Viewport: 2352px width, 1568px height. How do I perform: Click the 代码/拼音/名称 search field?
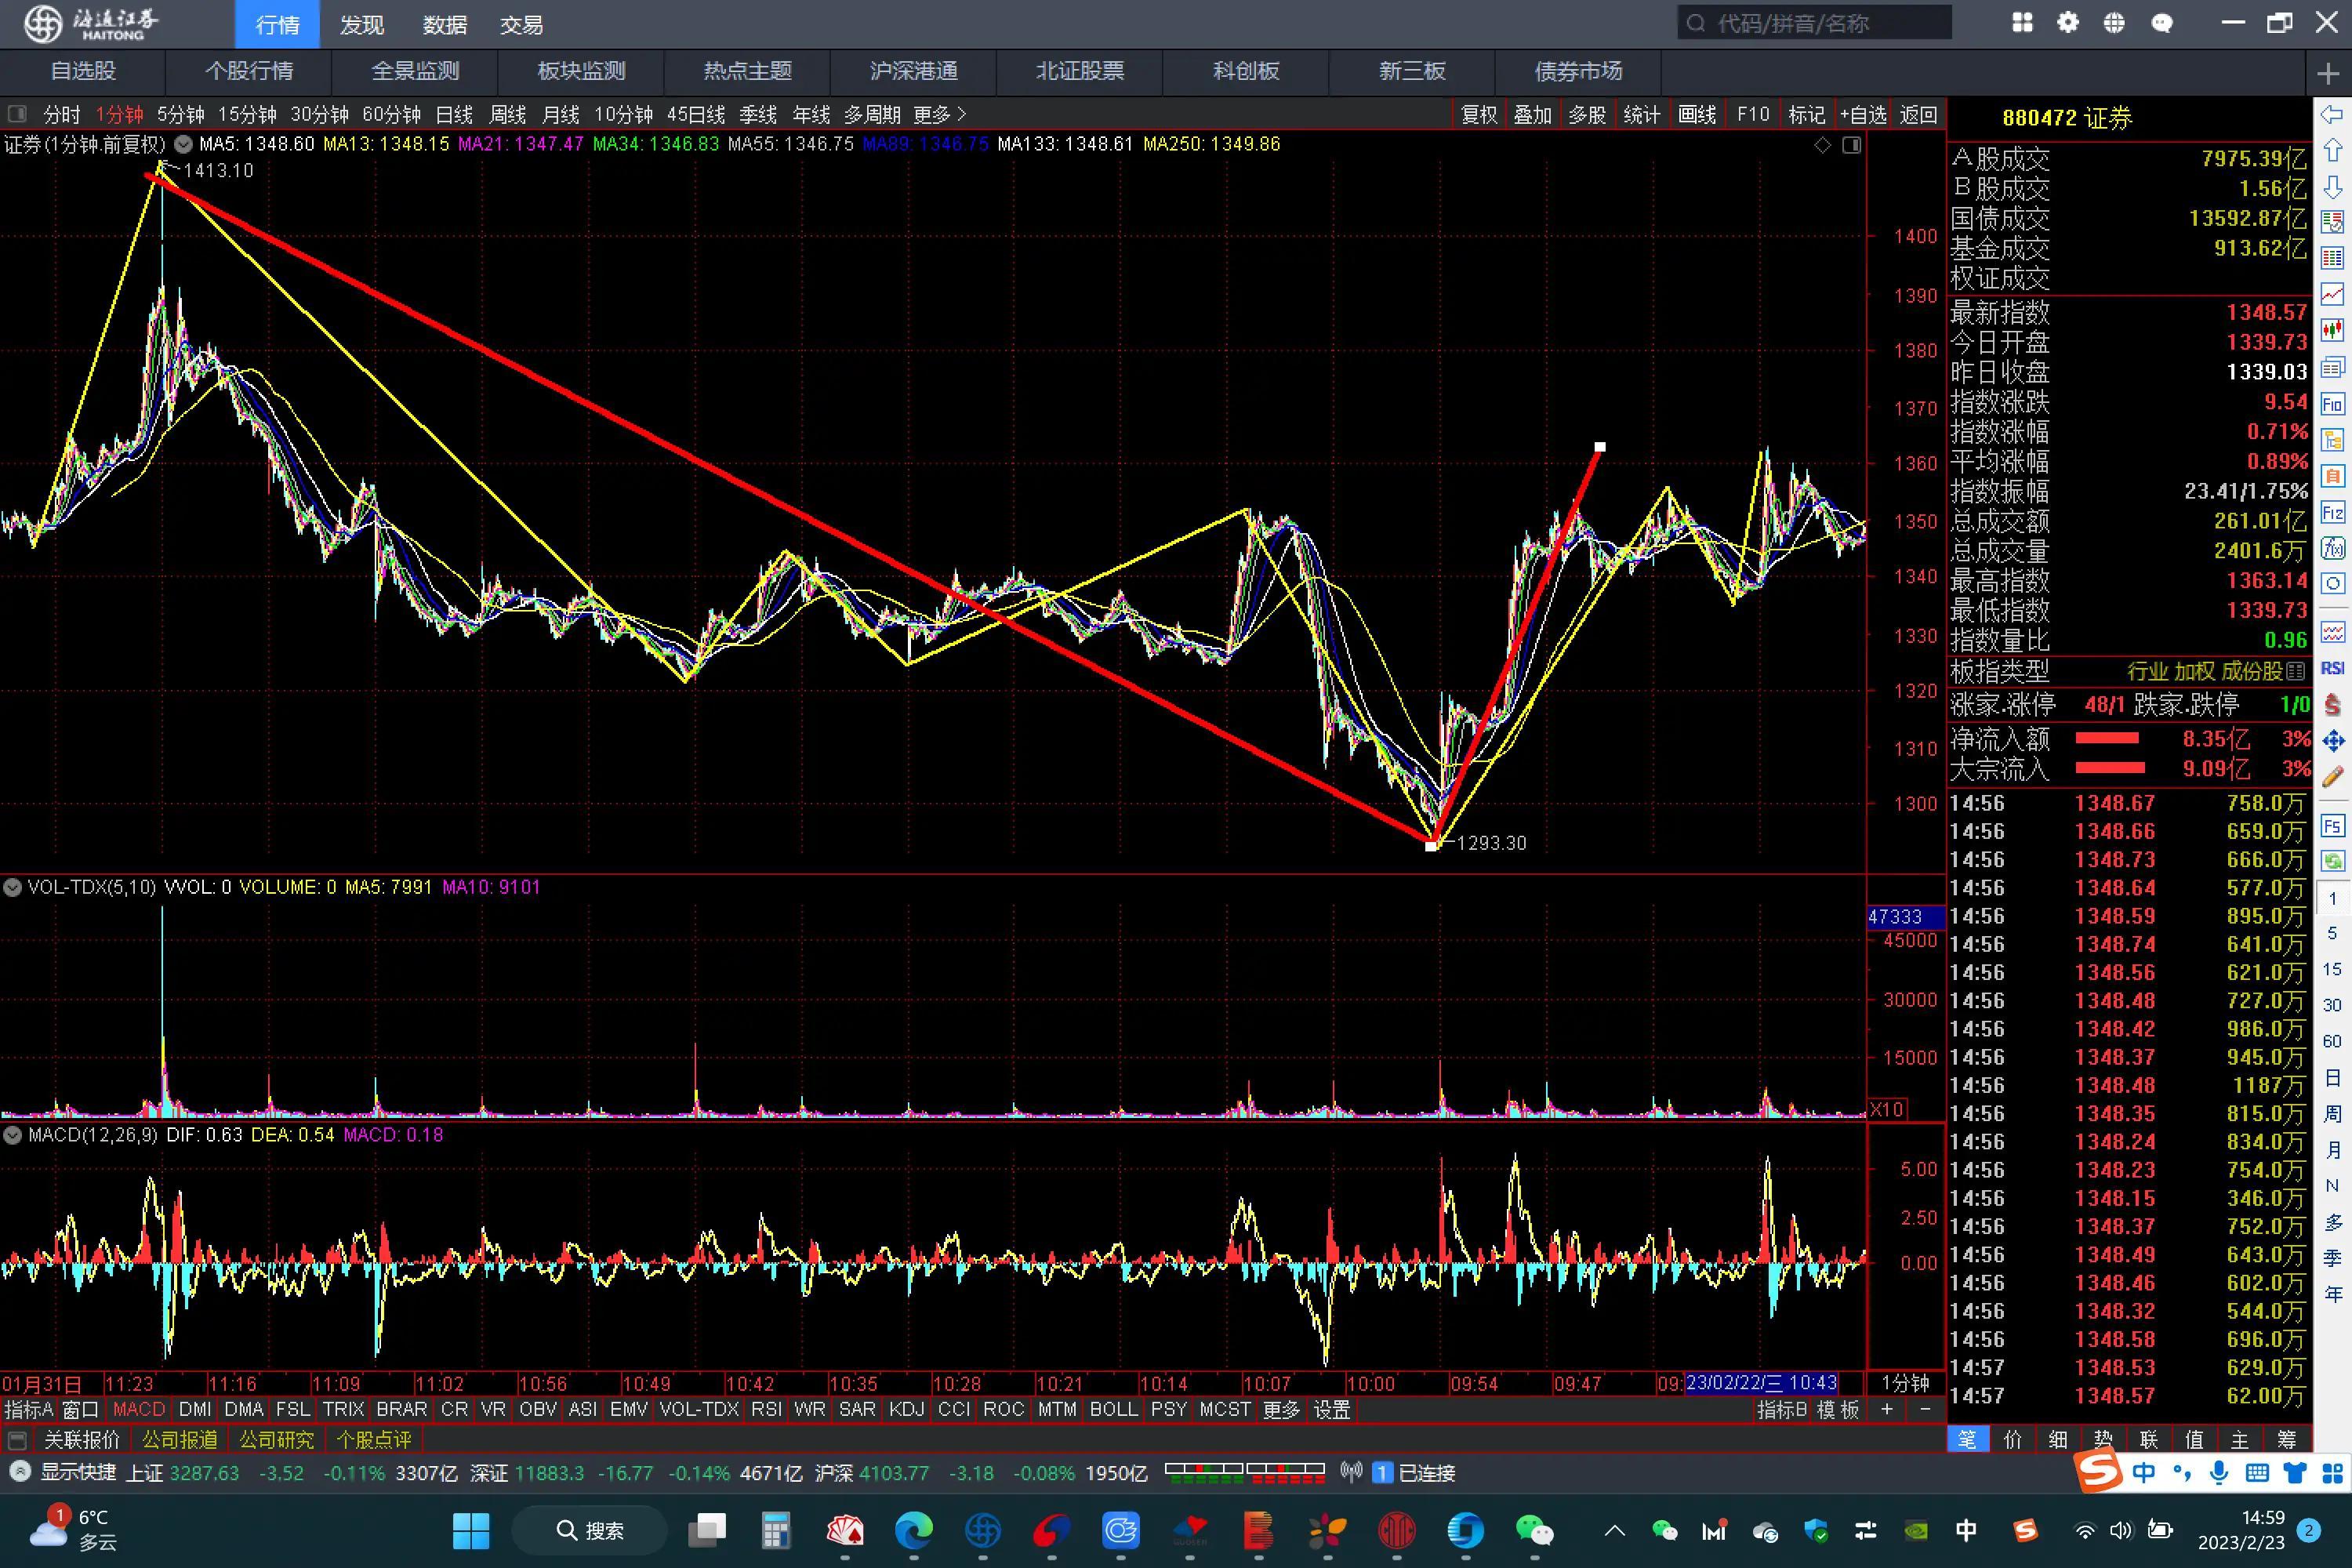[1814, 23]
